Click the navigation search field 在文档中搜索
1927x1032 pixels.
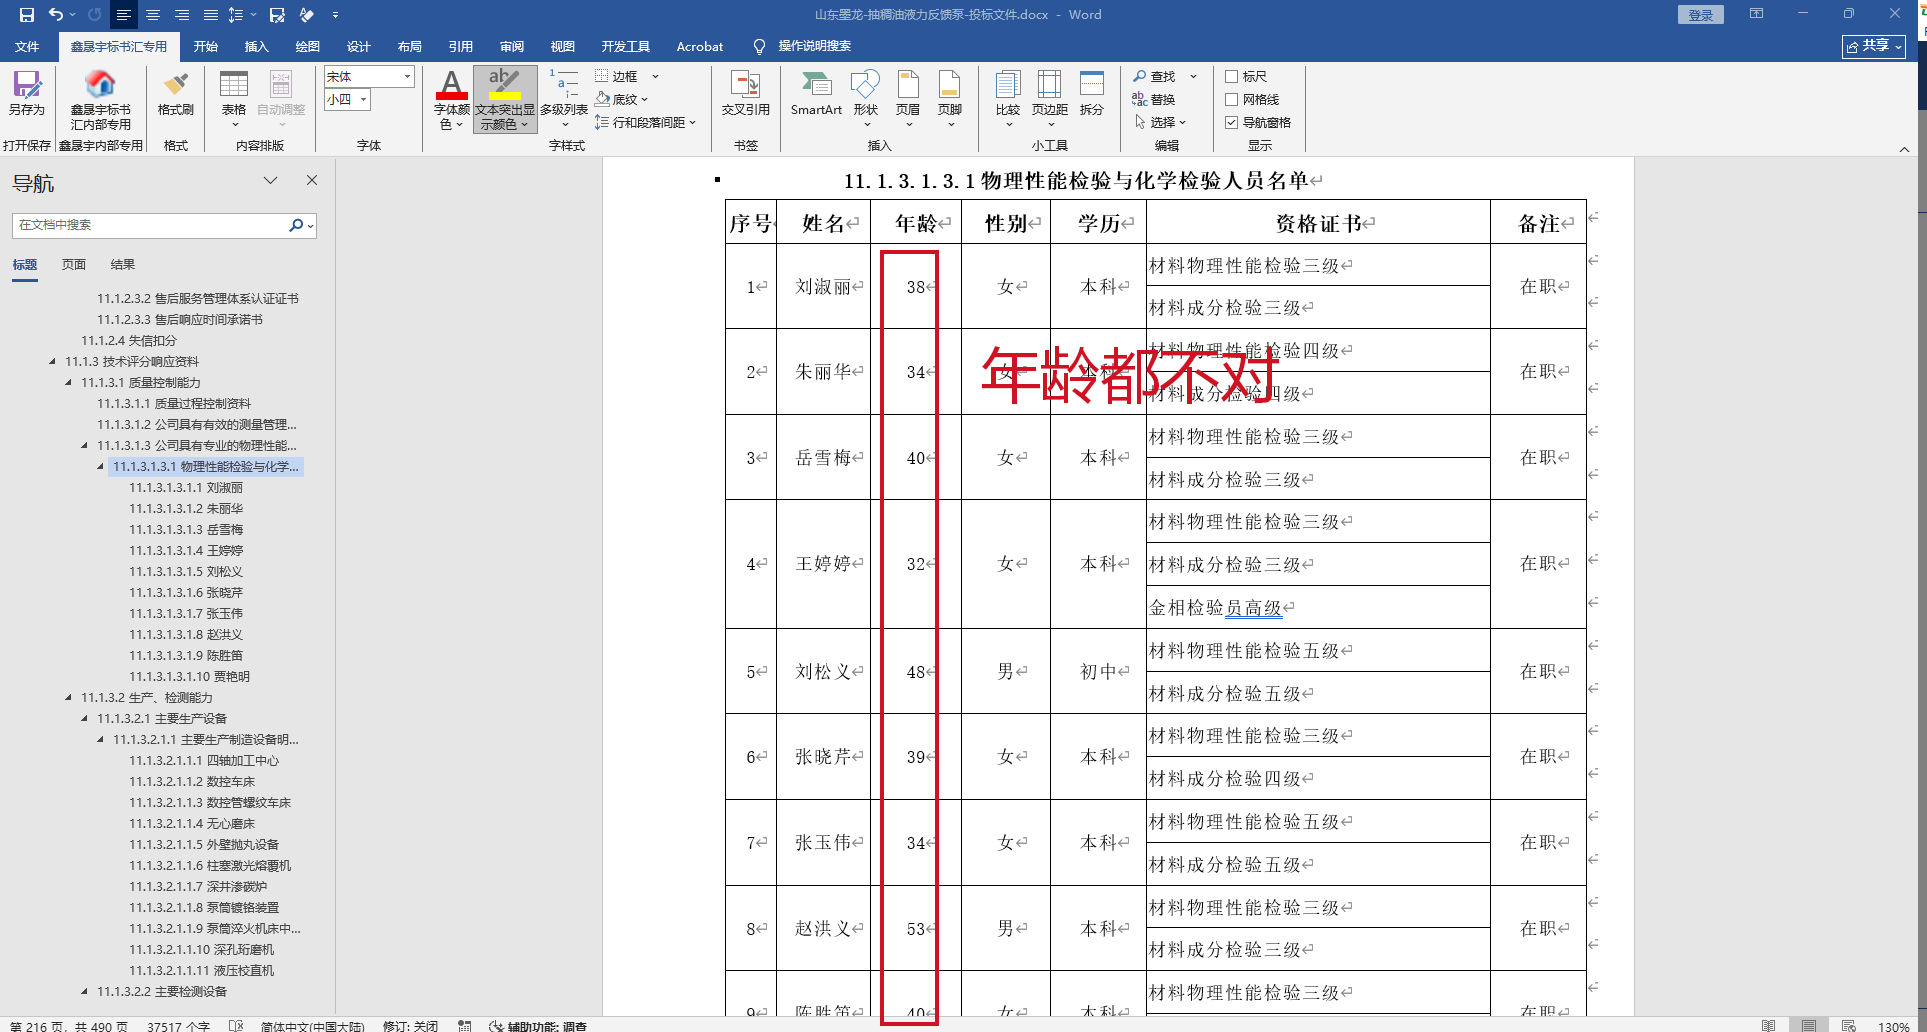[x=150, y=225]
